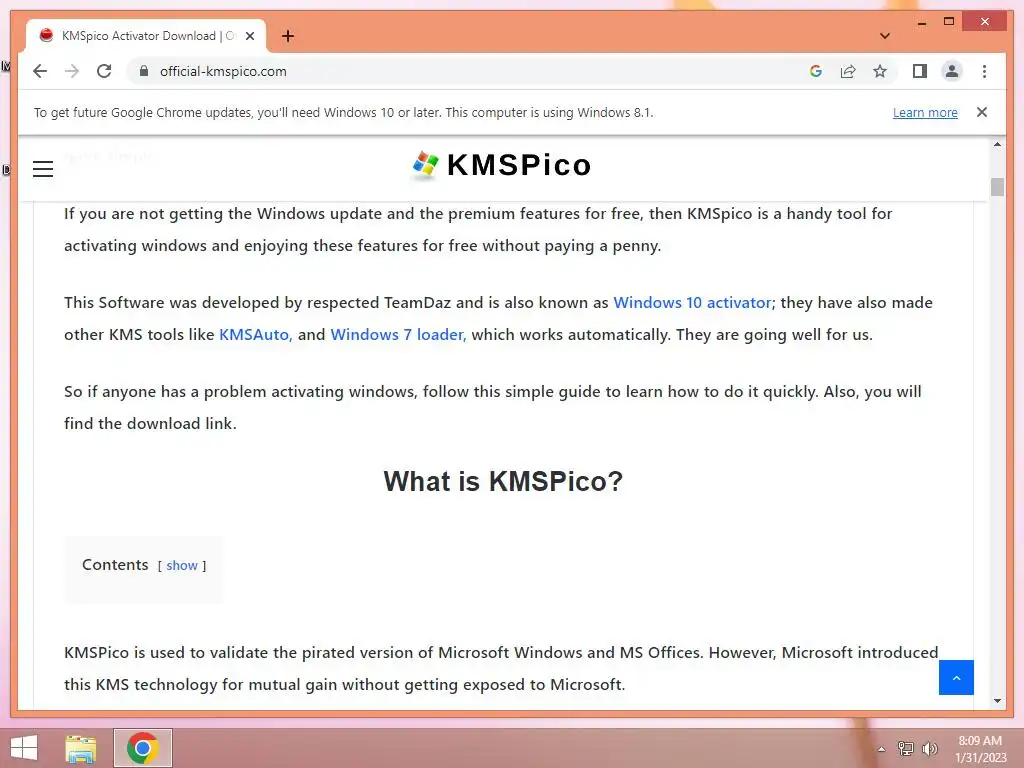Open the volume speaker tray icon
Image resolution: width=1024 pixels, height=768 pixels.
tap(929, 749)
